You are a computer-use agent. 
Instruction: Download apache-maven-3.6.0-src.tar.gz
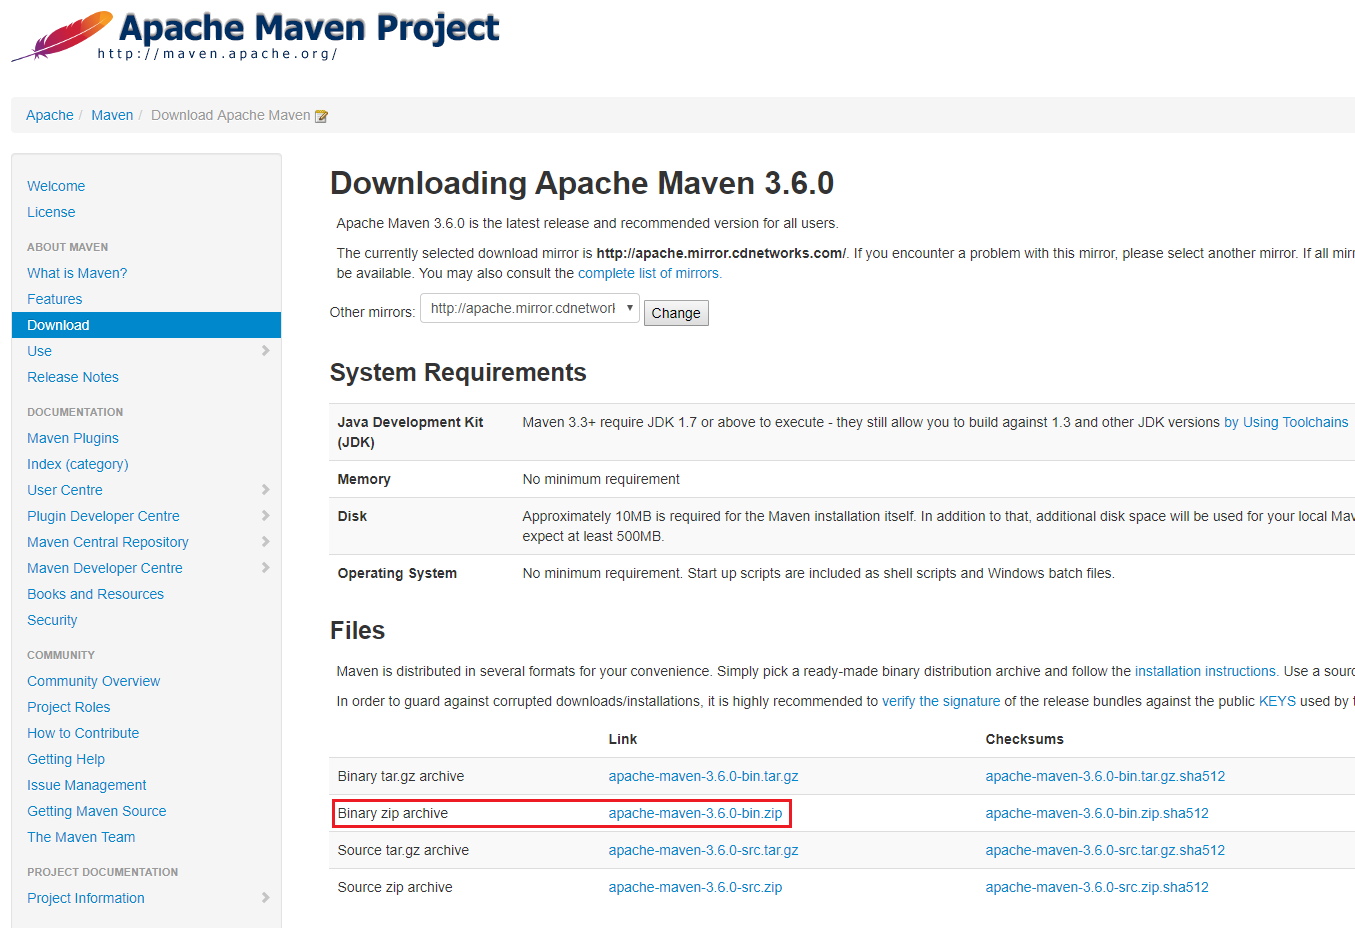(703, 850)
